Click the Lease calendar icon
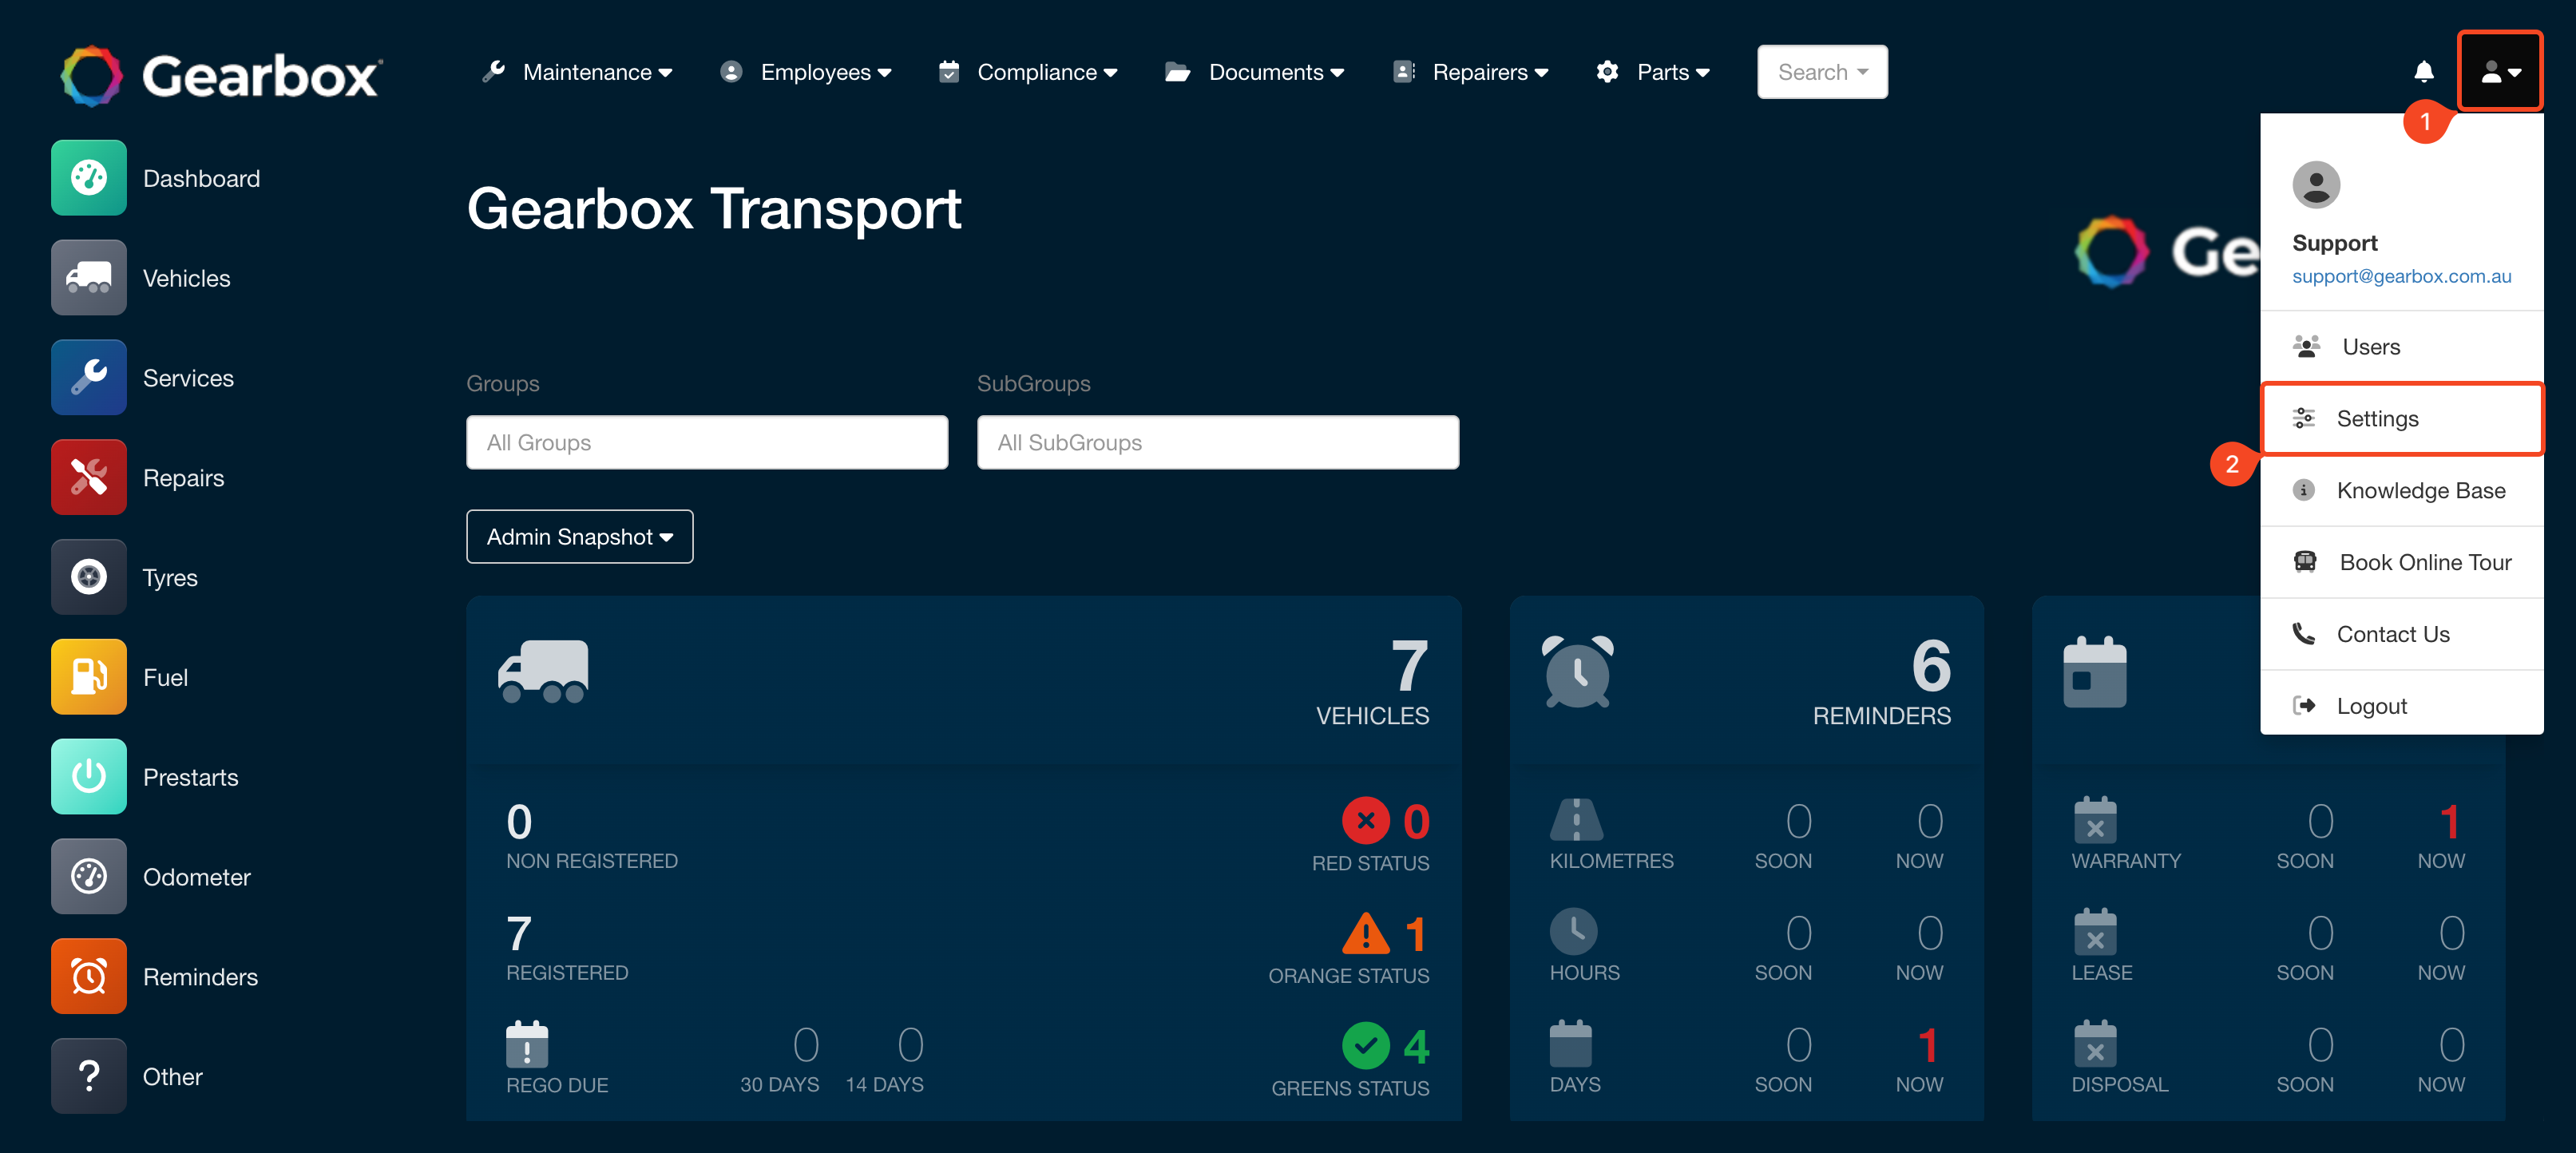The width and height of the screenshot is (2576, 1153). pos(2094,932)
